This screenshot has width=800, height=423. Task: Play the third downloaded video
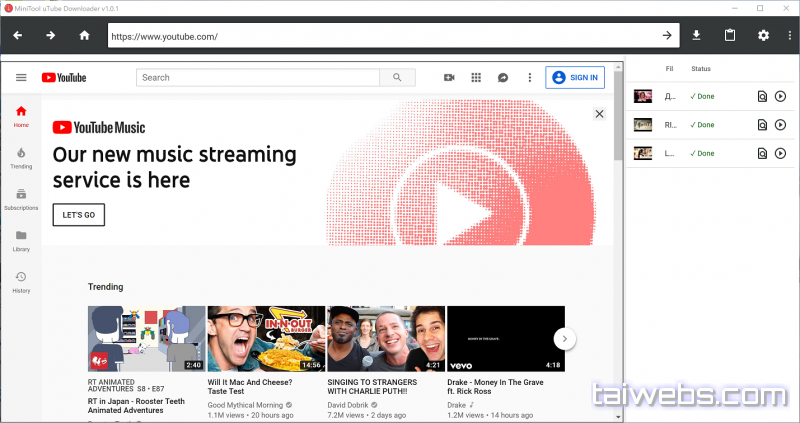pos(781,153)
